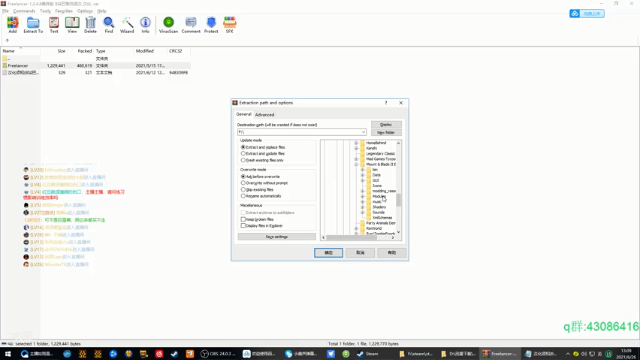The width and height of the screenshot is (640, 360).
Task: Run the VirusScan icon
Action: [168, 24]
